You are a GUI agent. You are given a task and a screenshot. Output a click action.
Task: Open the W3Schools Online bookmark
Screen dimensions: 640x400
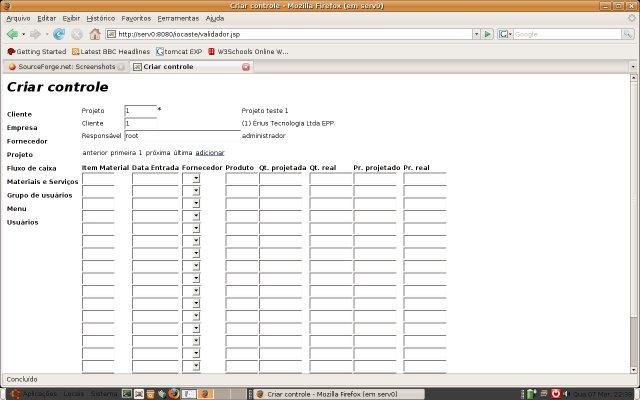(248, 51)
